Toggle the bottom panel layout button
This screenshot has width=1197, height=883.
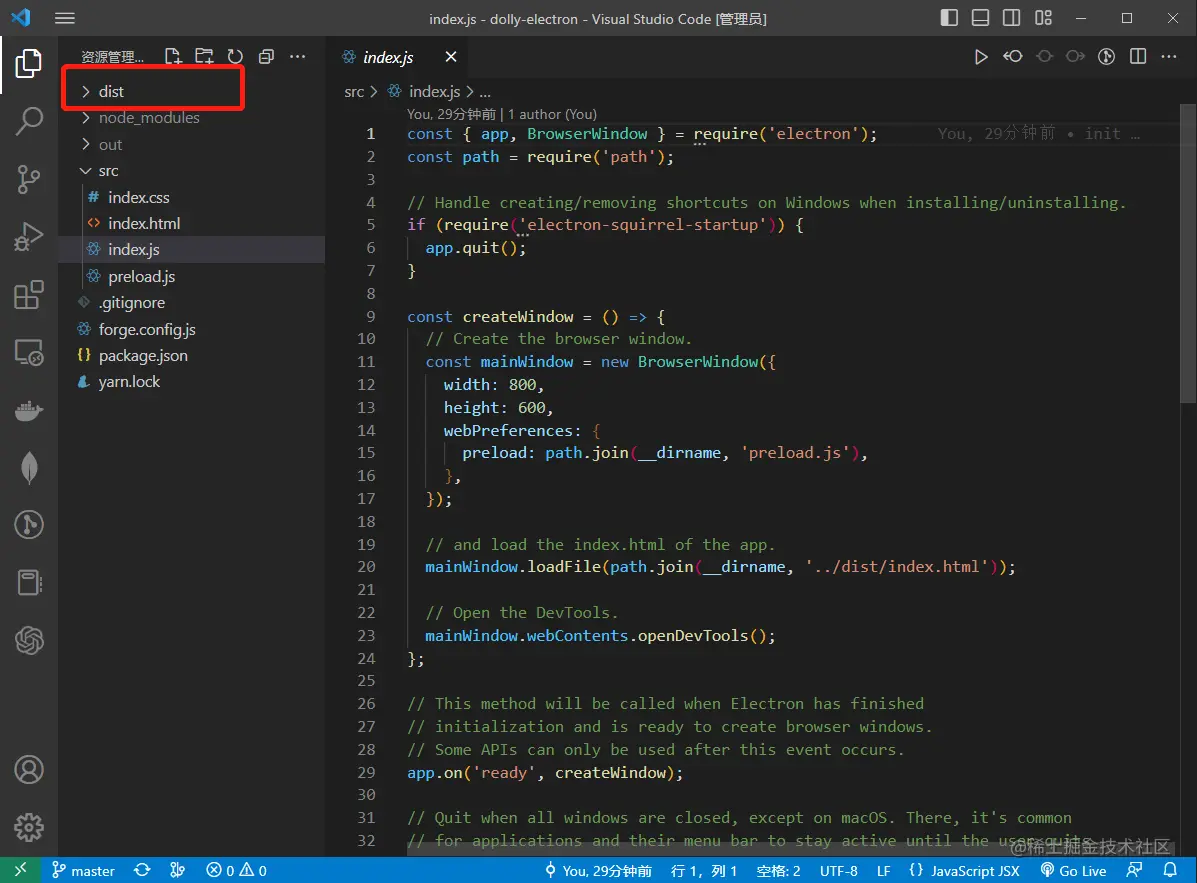980,18
